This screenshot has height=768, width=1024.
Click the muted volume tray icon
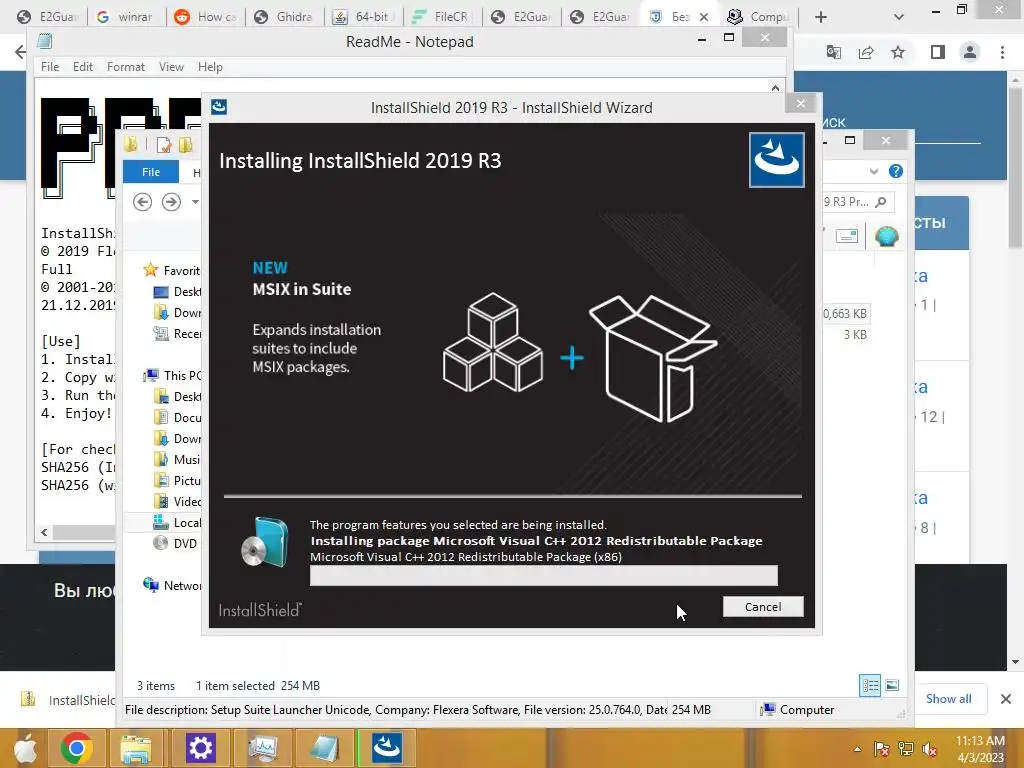pyautogui.click(x=929, y=749)
